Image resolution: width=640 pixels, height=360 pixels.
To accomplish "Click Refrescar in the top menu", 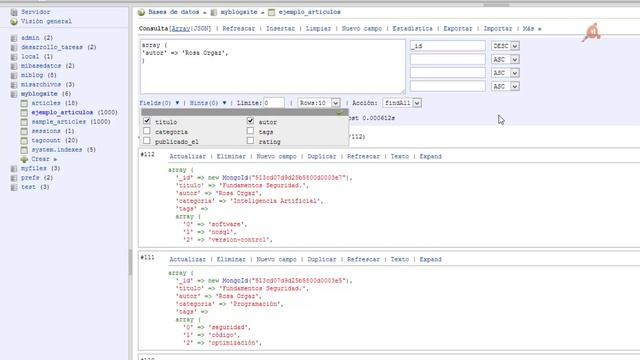I will (239, 29).
